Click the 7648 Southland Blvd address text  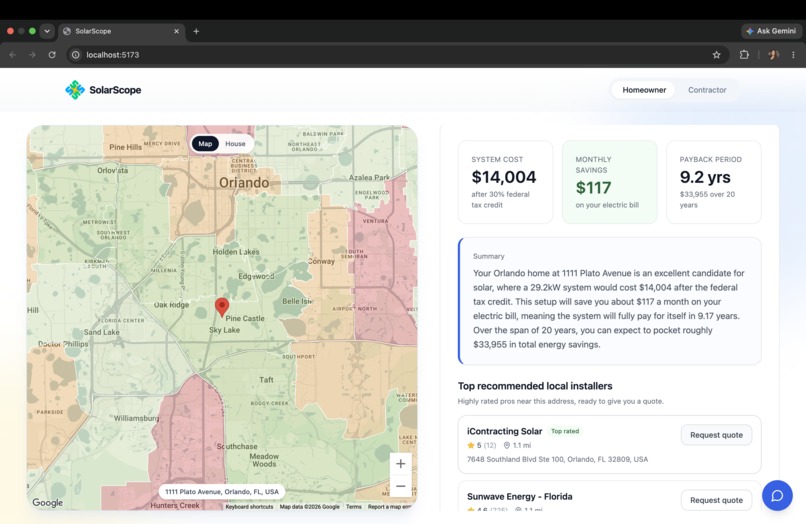click(557, 459)
